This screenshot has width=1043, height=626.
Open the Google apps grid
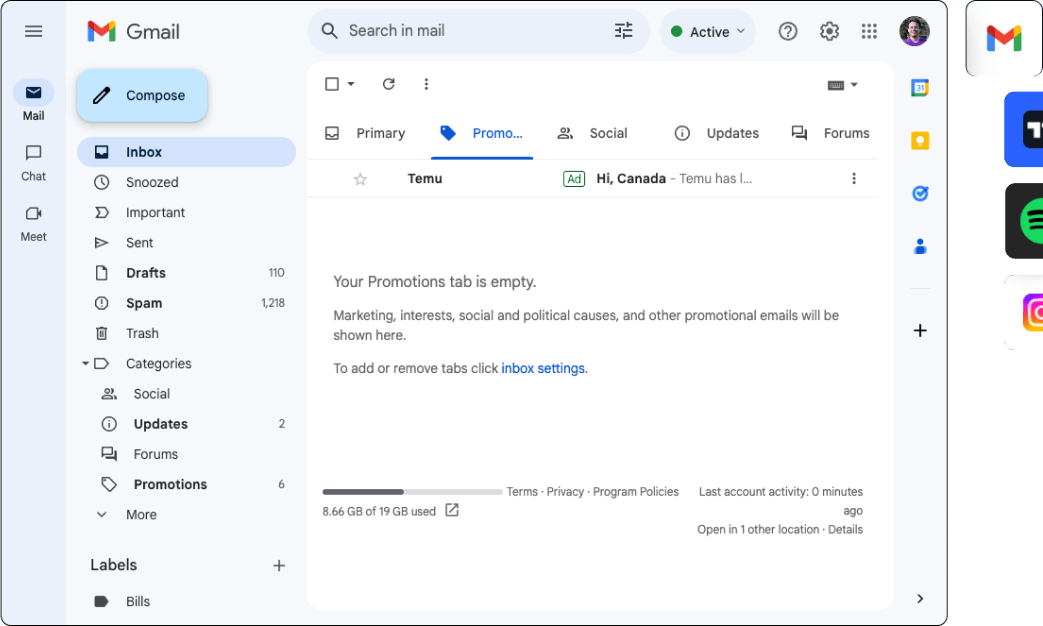click(x=869, y=31)
